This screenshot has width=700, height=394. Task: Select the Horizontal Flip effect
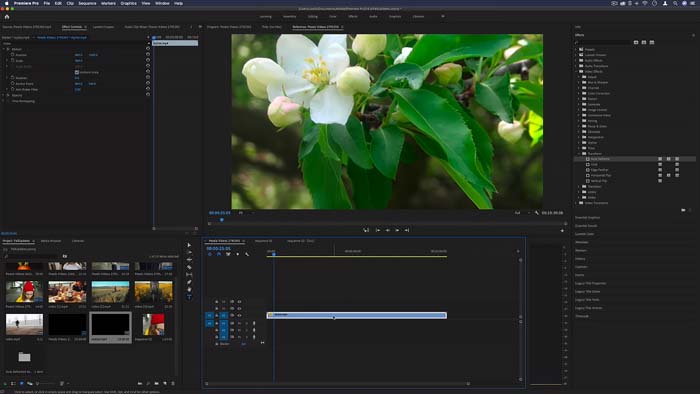click(x=601, y=175)
